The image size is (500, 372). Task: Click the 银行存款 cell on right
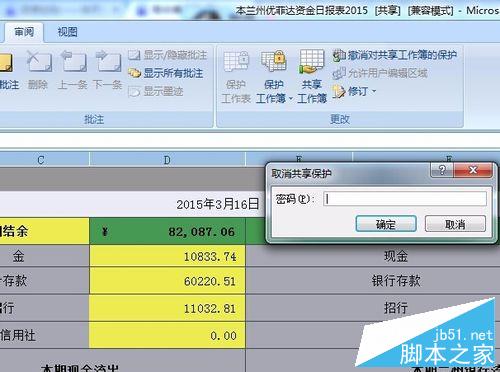click(396, 281)
